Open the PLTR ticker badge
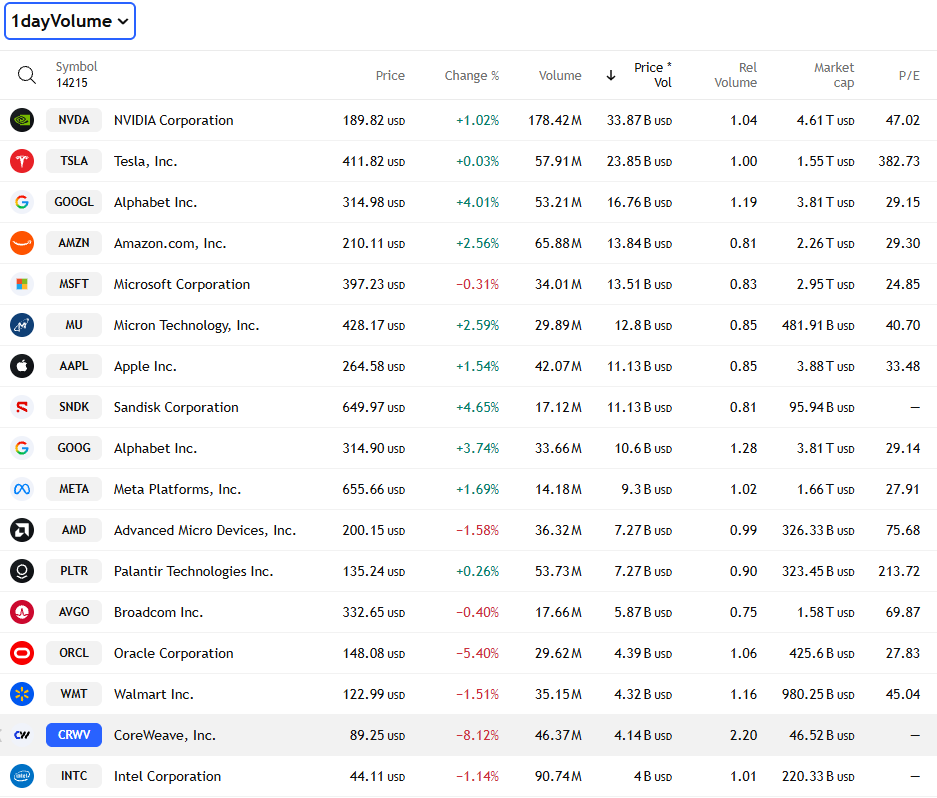Screen dimensions: 937x798 (74, 571)
